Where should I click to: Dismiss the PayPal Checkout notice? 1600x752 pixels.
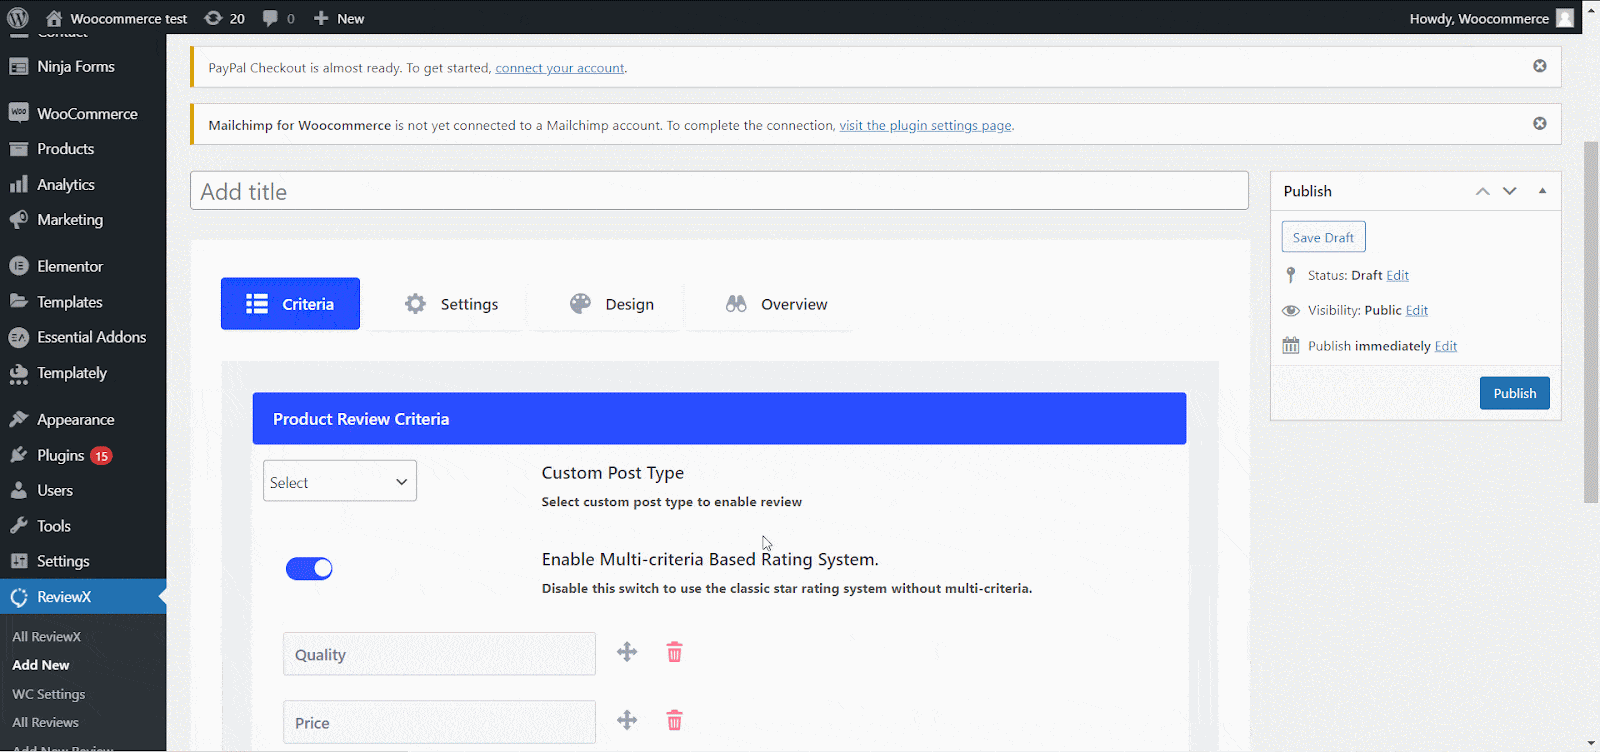tap(1540, 66)
